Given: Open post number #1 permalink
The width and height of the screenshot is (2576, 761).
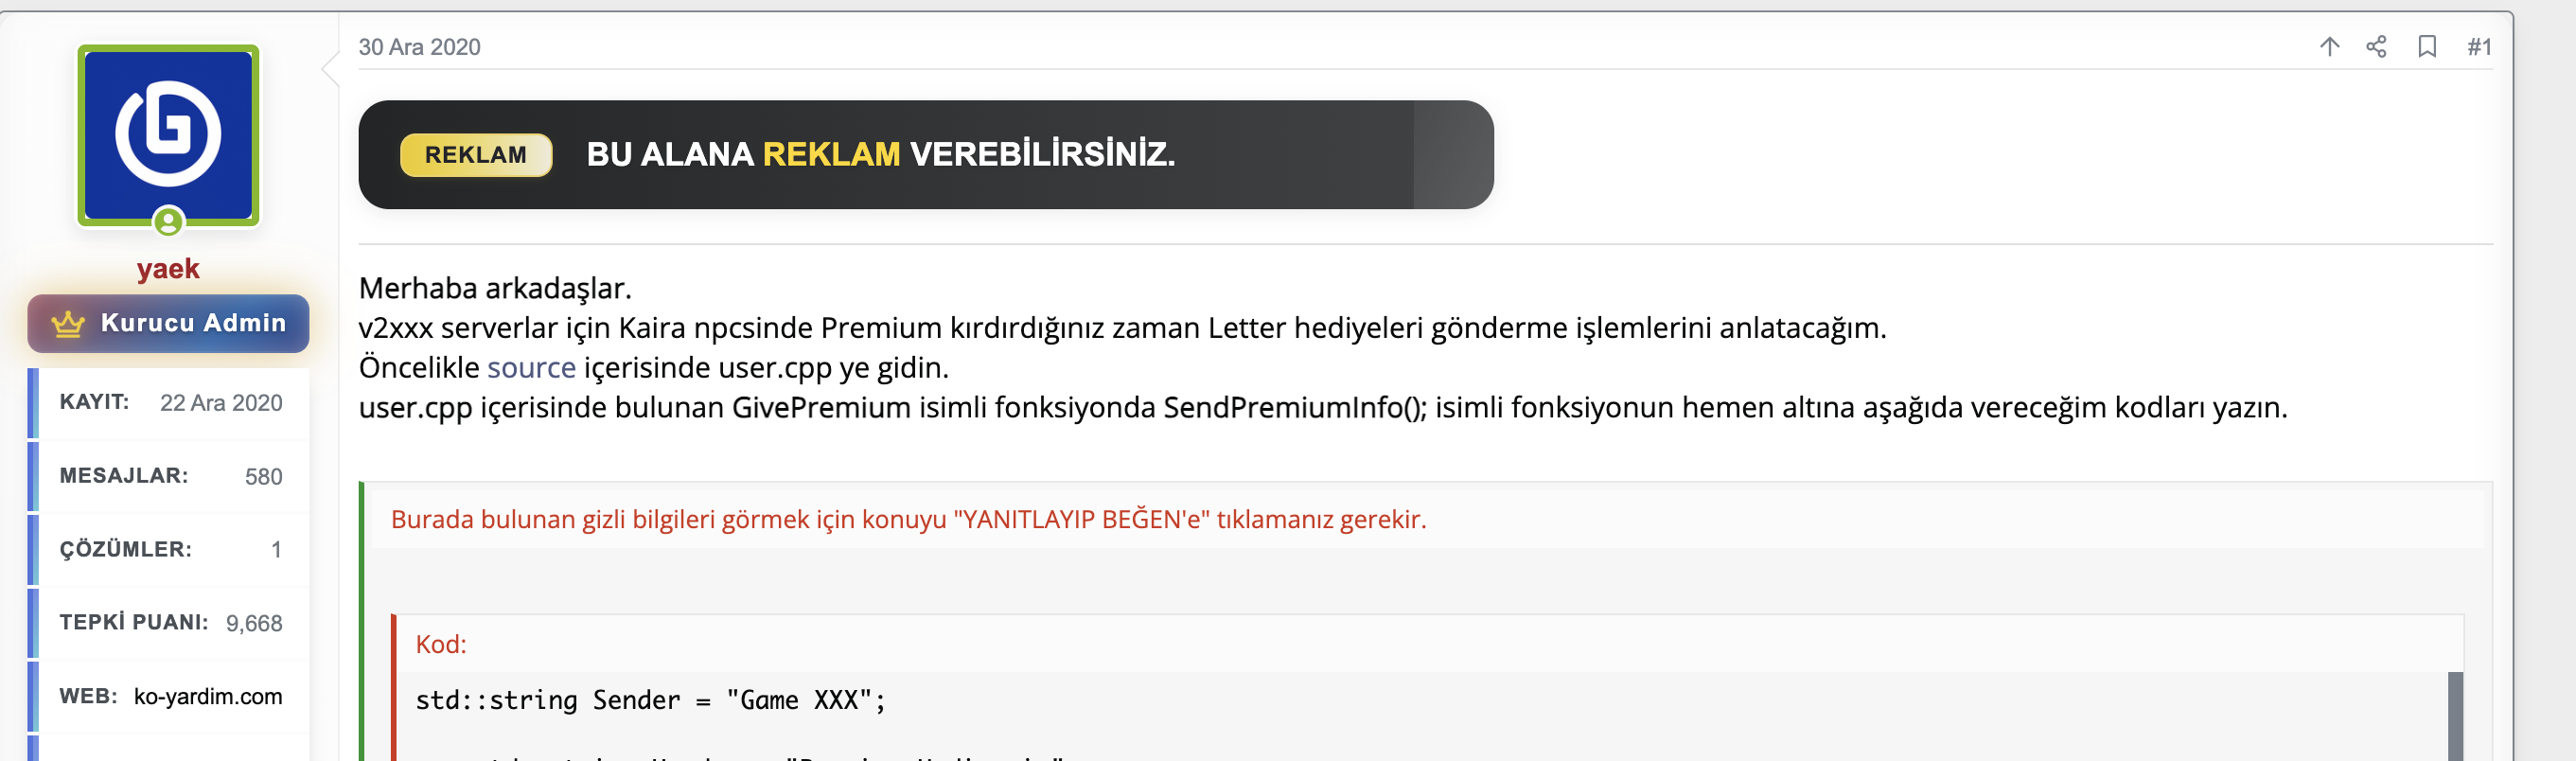Looking at the screenshot, I should click(x=2479, y=47).
